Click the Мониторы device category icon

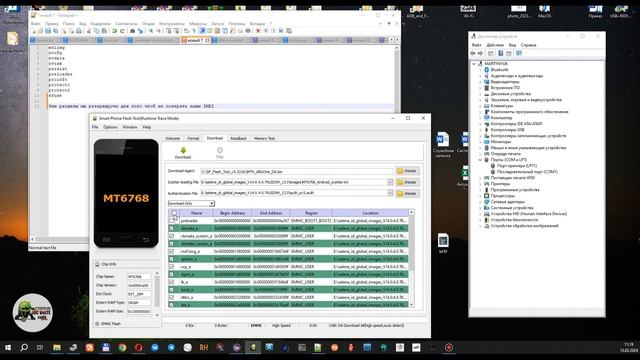487,142
